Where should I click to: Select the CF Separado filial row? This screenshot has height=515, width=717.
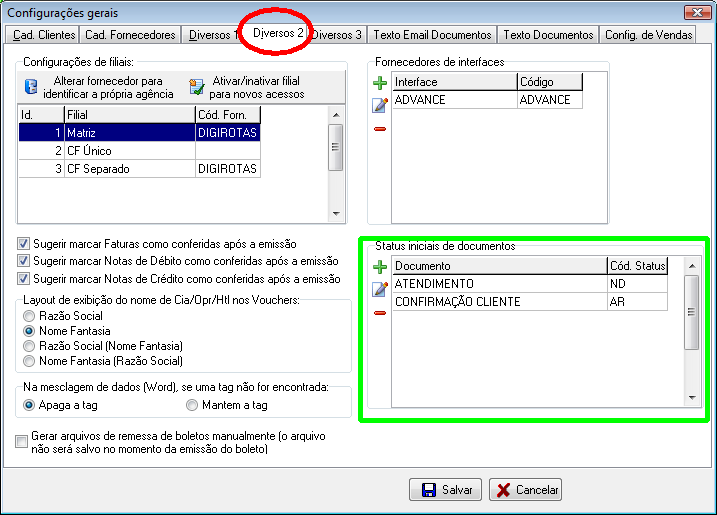point(139,169)
